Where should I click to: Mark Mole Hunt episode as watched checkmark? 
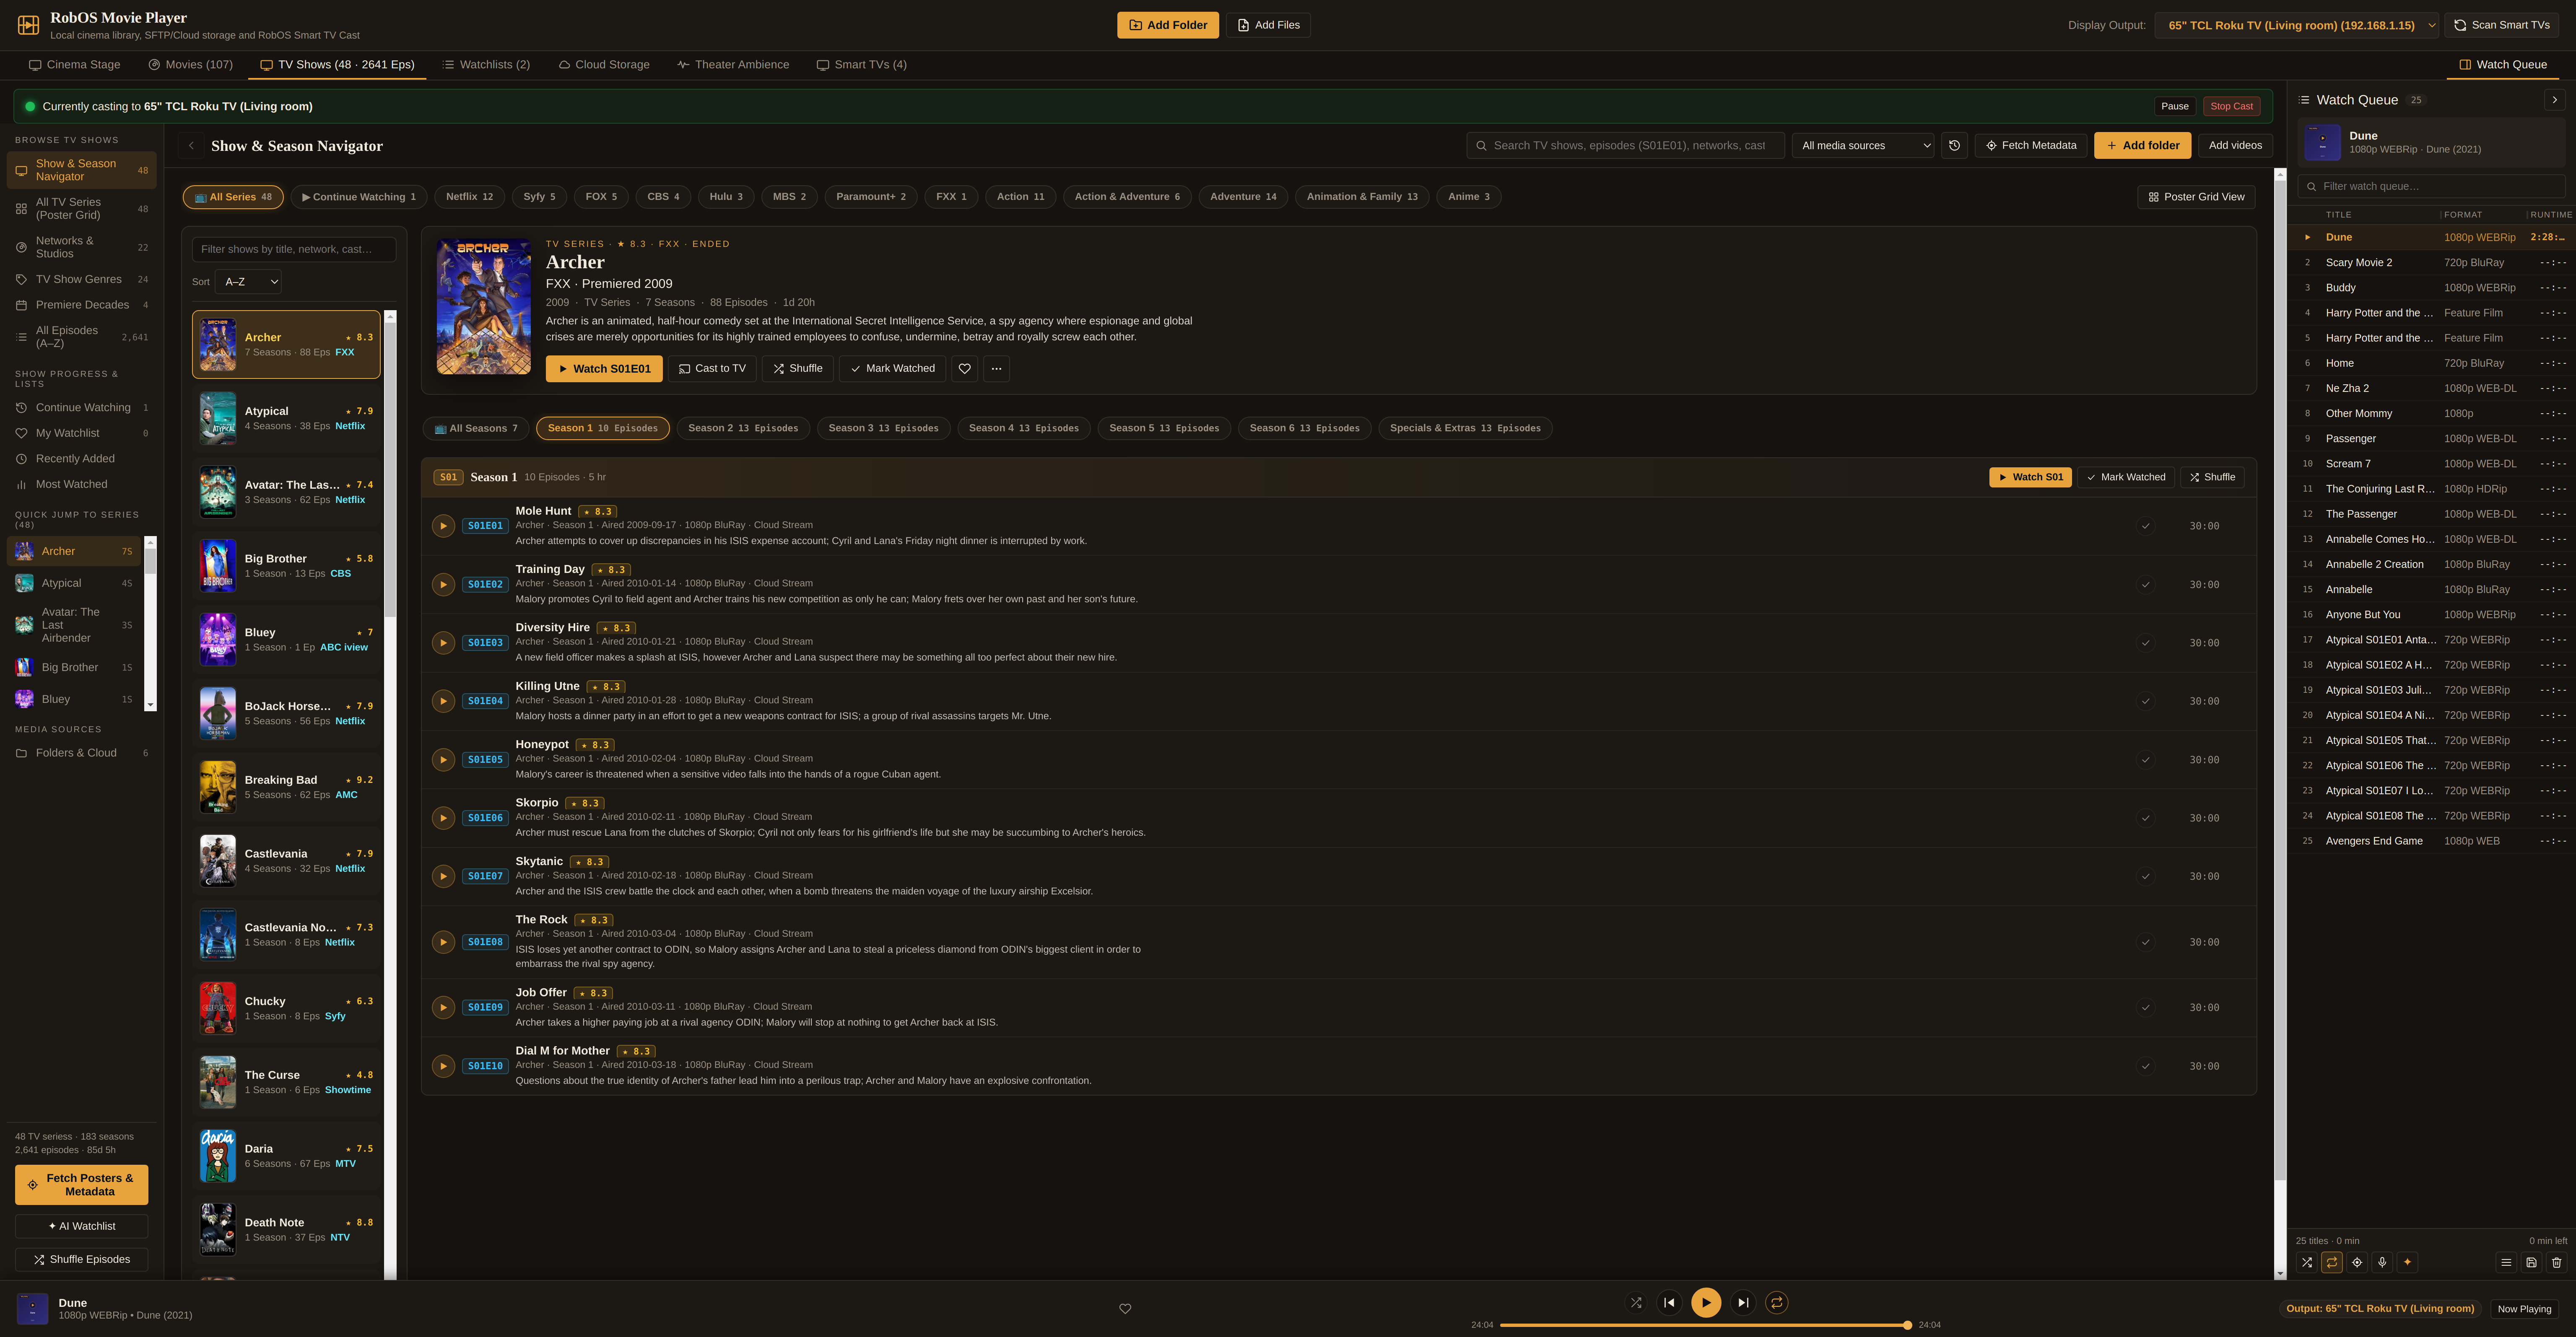2145,526
